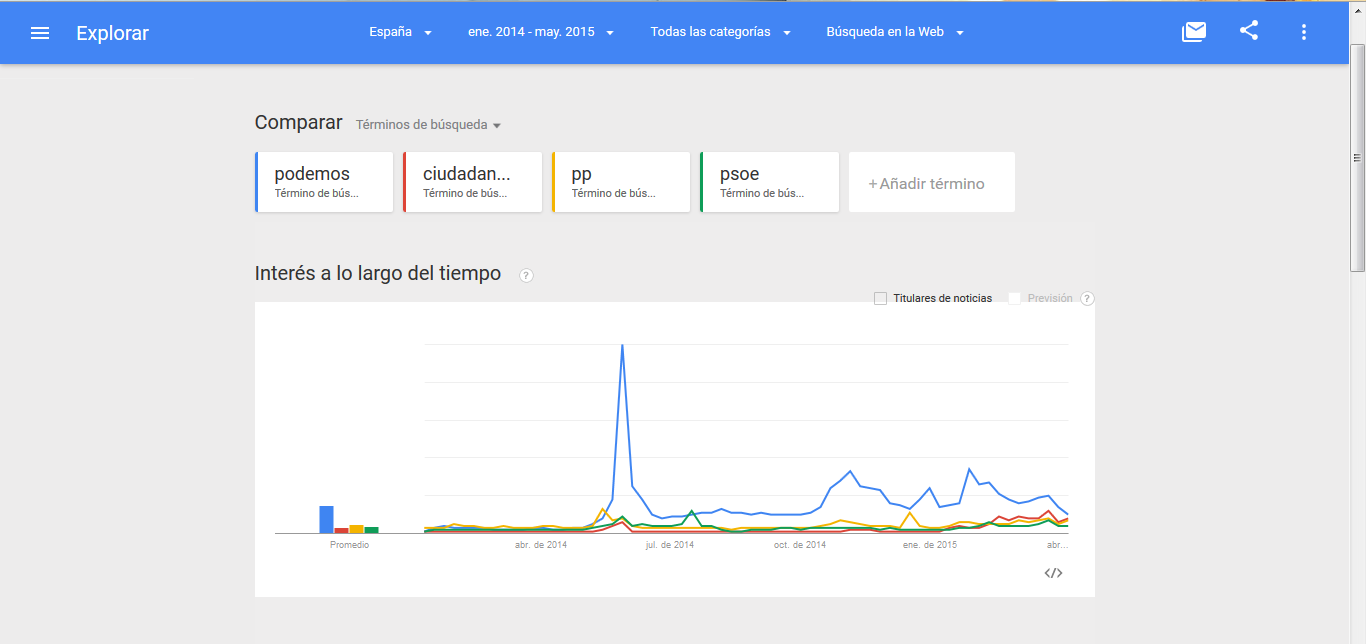Click the jul. de 2014 axis label
The width and height of the screenshot is (1366, 644).
(x=670, y=545)
